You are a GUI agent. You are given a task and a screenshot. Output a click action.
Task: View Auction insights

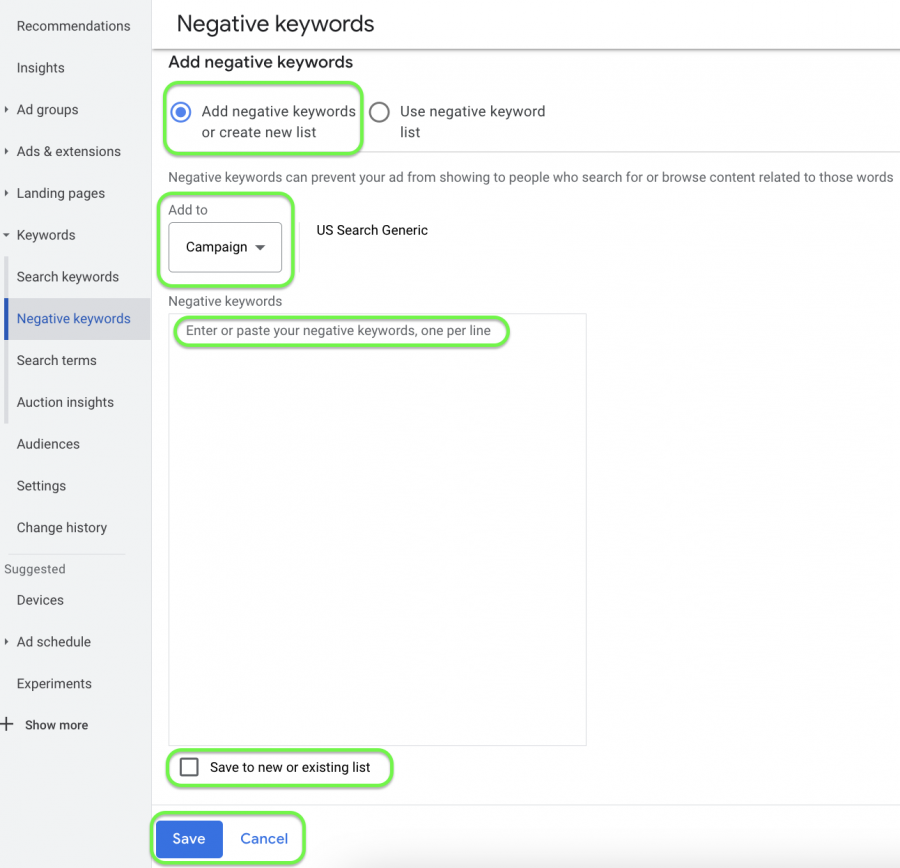pyautogui.click(x=65, y=401)
